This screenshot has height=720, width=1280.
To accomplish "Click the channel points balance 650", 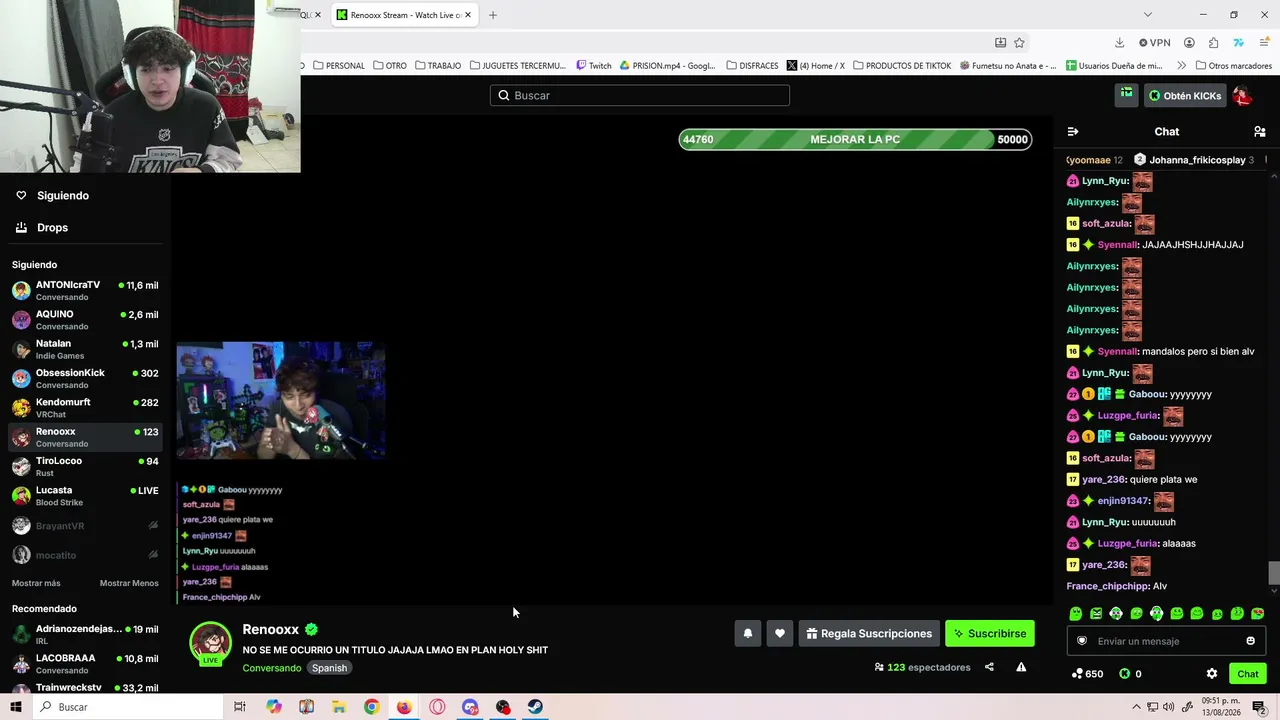I will point(1087,674).
